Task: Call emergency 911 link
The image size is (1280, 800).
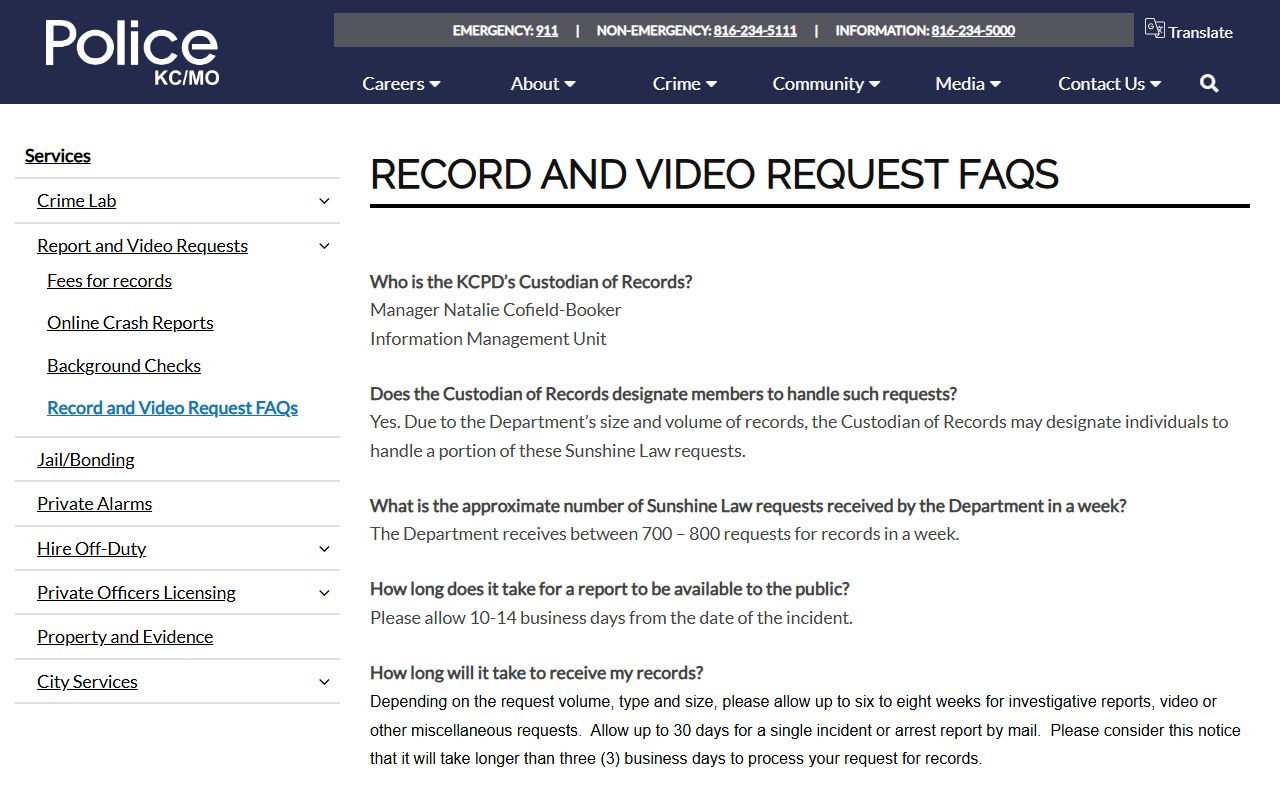Action: pos(547,31)
